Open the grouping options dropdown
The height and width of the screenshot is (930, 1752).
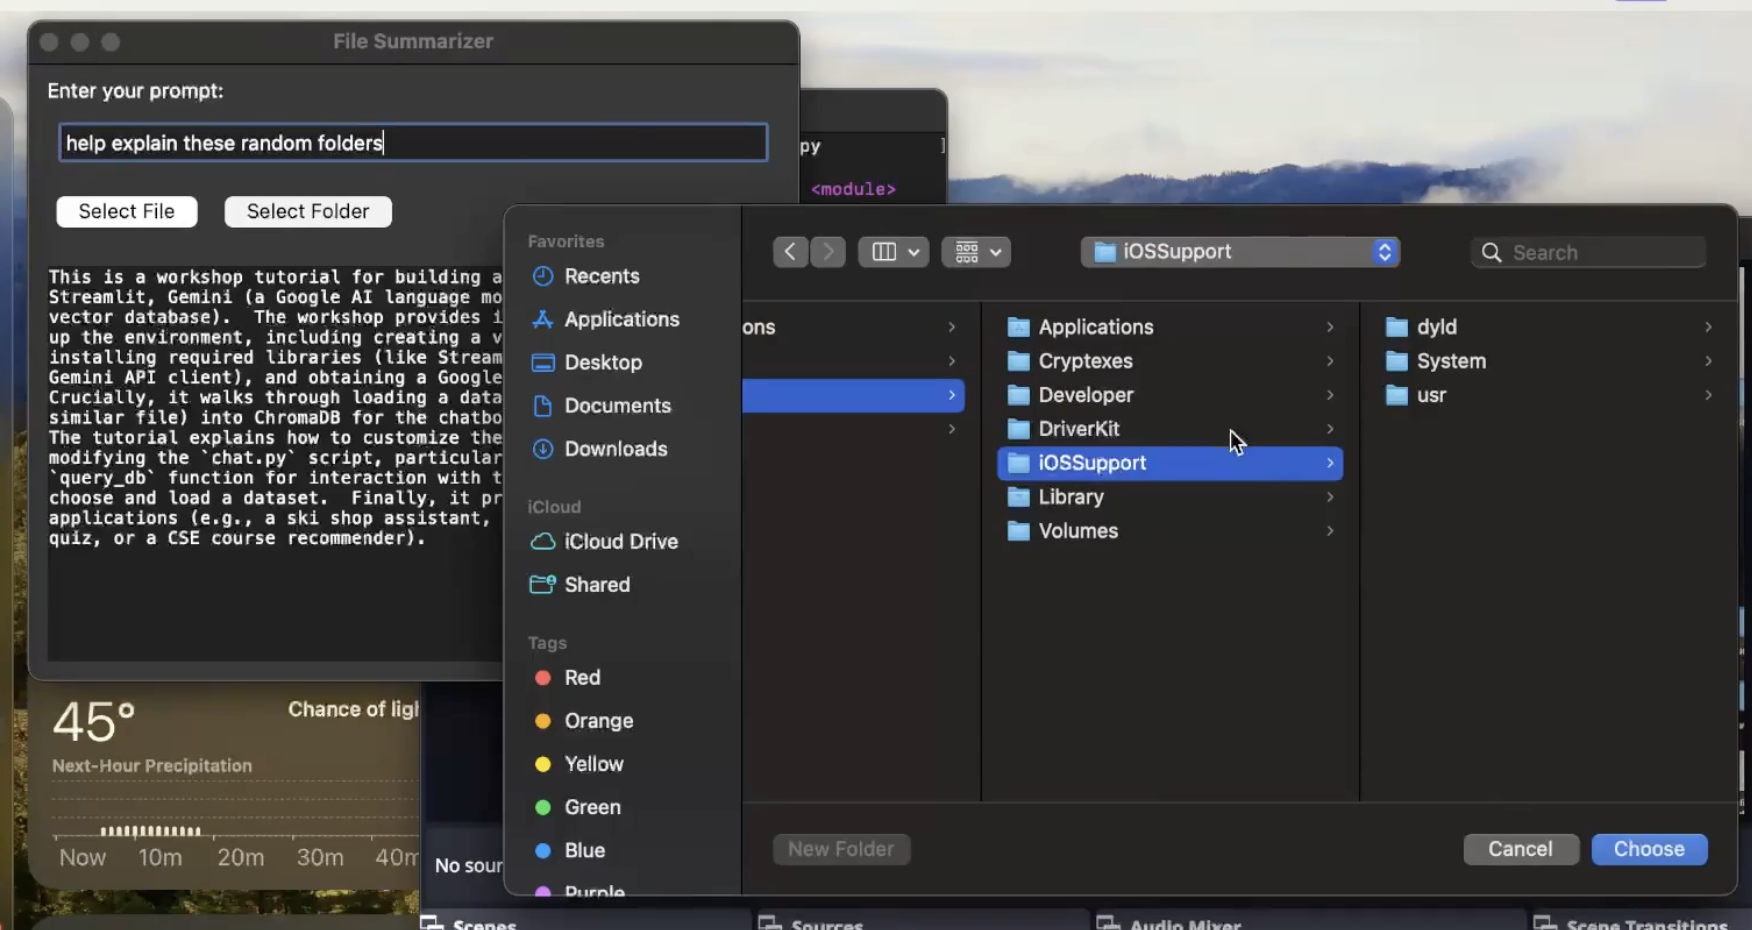976,252
